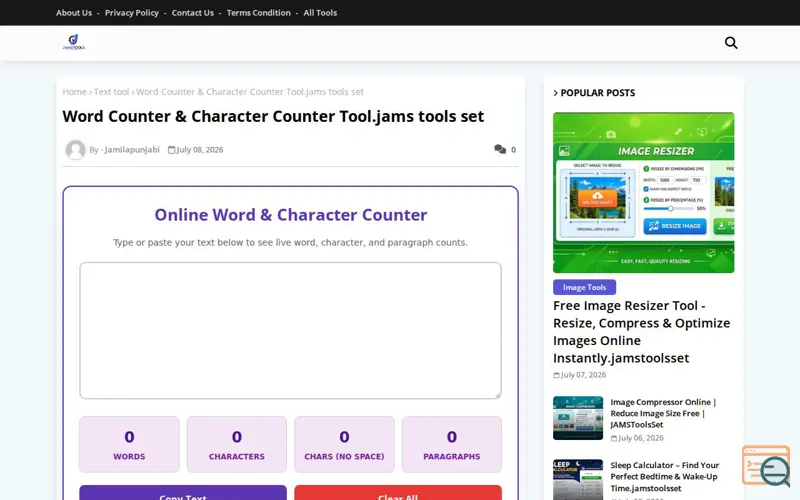Open Image Compressor Online post link
800x500 pixels.
point(663,413)
